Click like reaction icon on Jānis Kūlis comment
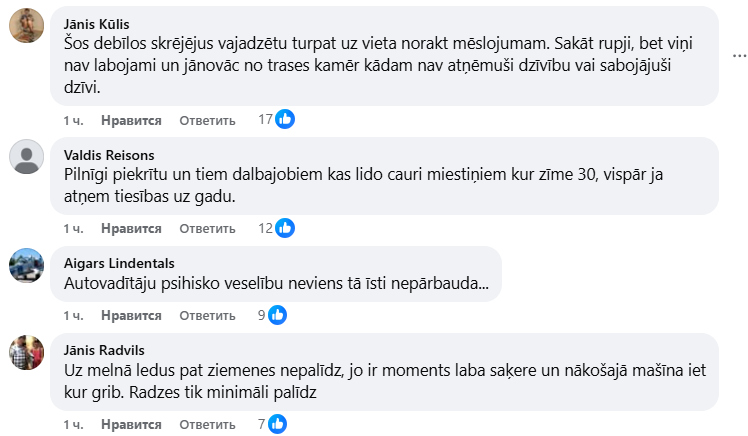 click(285, 120)
